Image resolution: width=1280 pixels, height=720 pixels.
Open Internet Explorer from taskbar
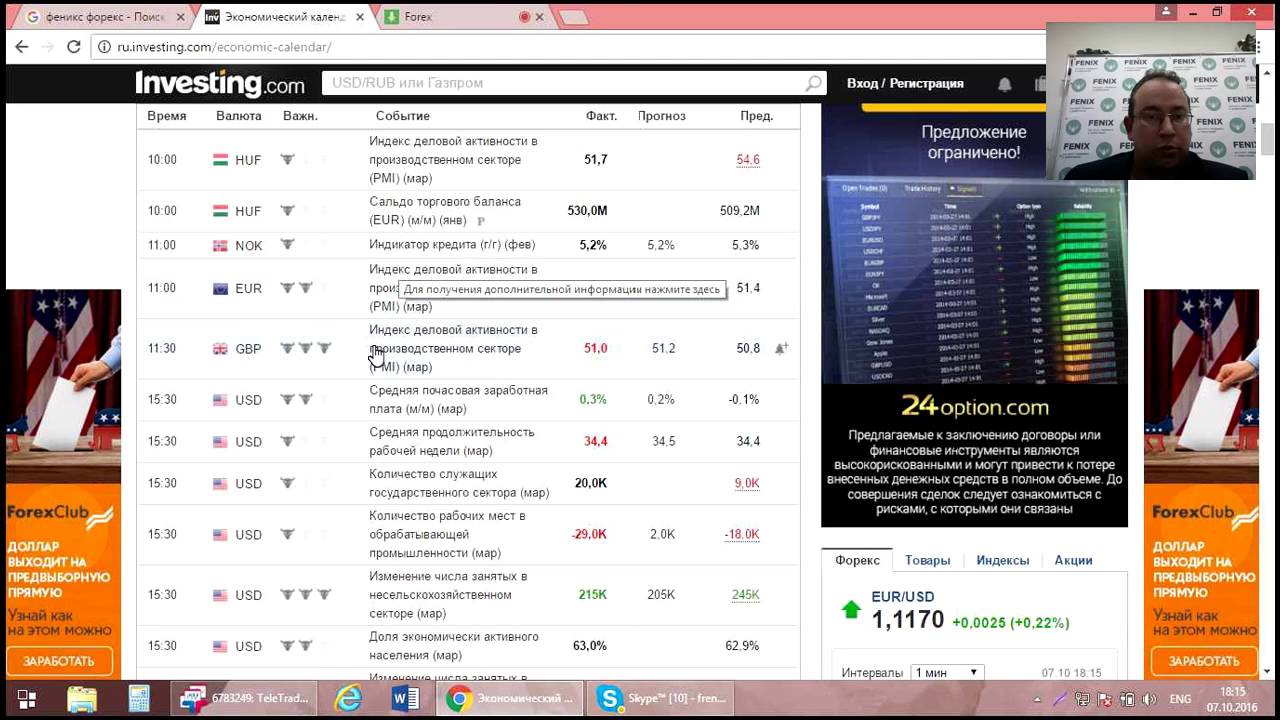[x=348, y=698]
